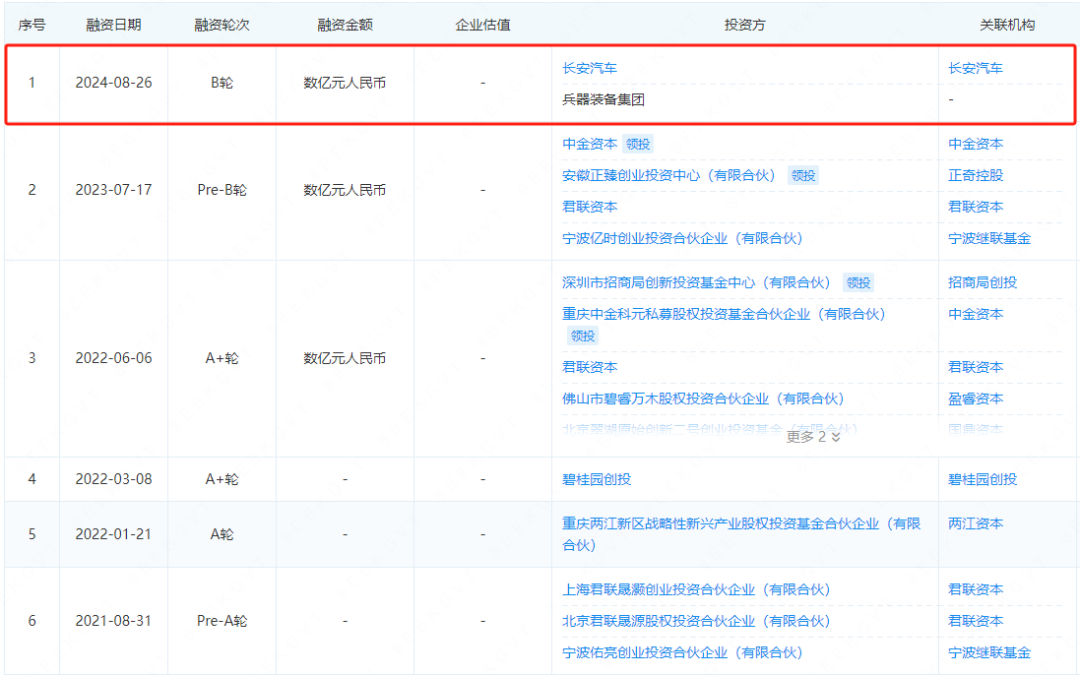Open 重庆两江新区战略性新兴产业股权投资基金 link

click(x=741, y=534)
